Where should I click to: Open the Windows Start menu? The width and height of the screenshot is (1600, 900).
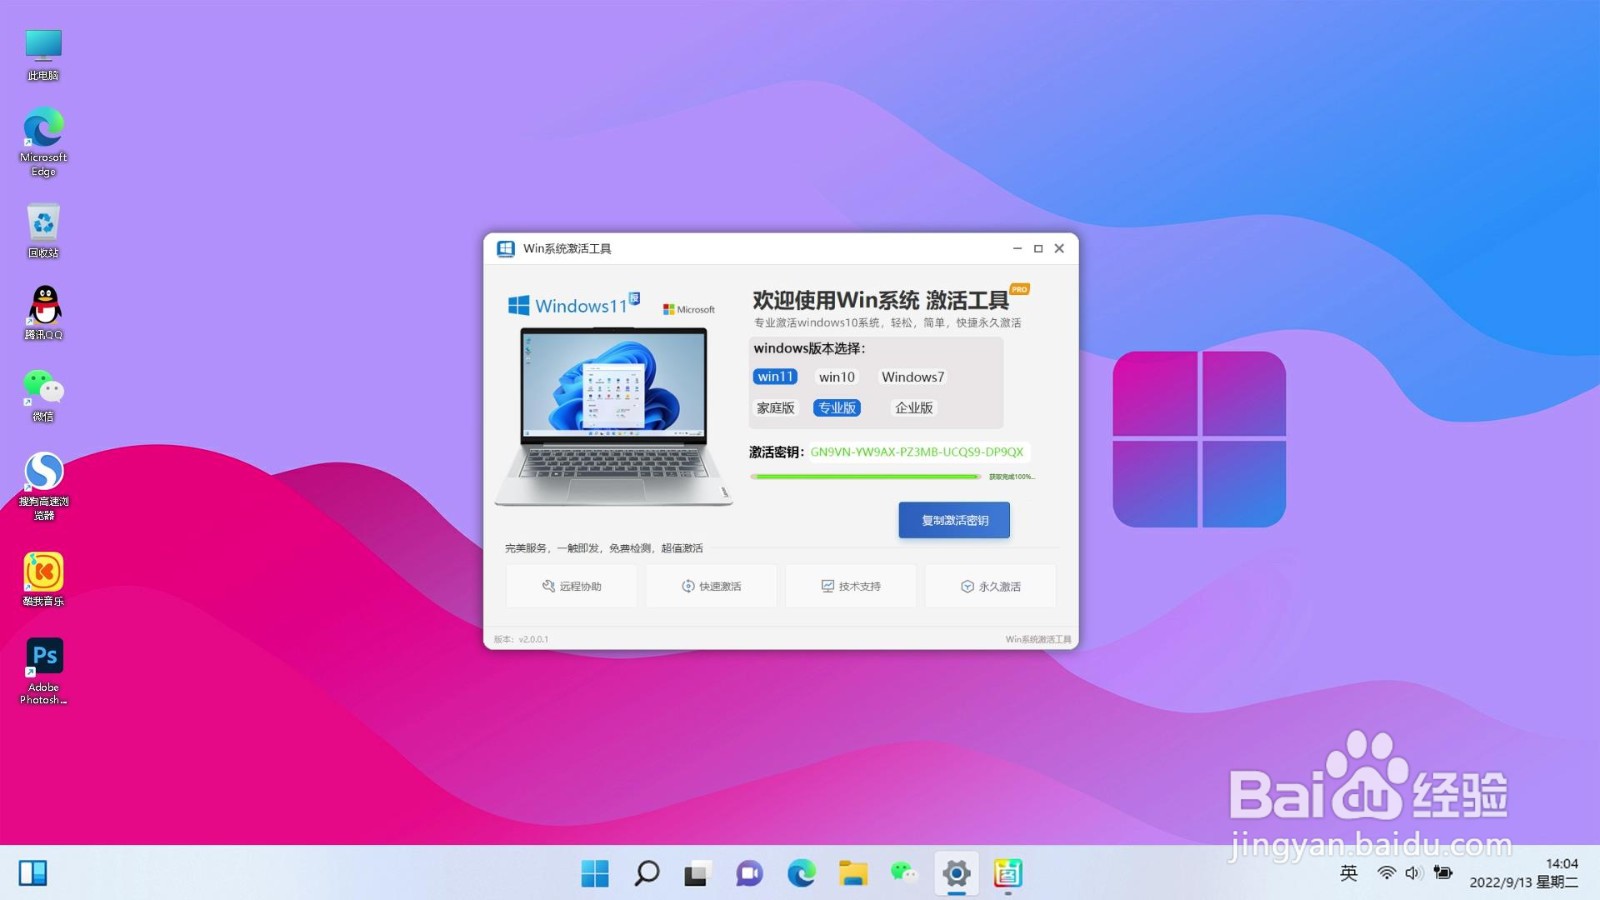point(595,873)
